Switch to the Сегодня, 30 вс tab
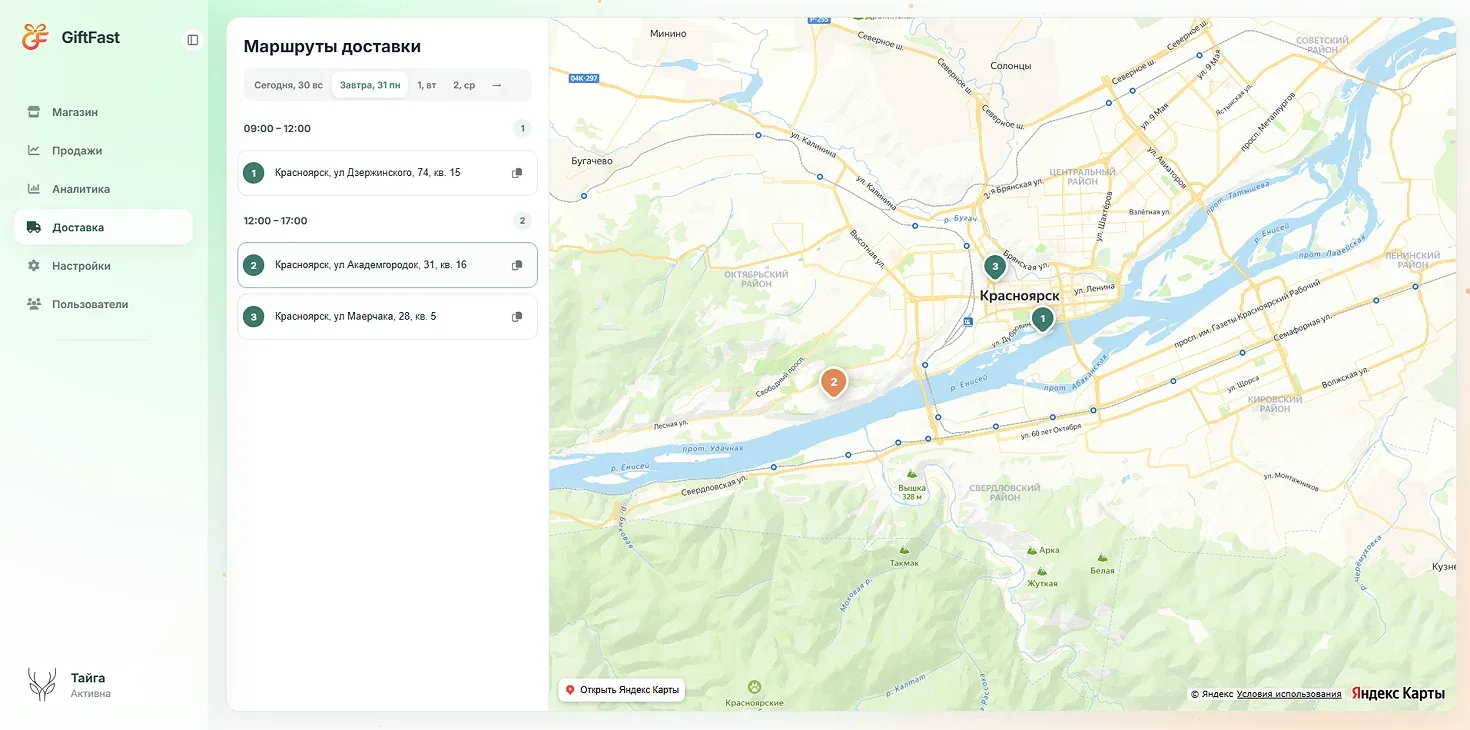 pyautogui.click(x=288, y=85)
